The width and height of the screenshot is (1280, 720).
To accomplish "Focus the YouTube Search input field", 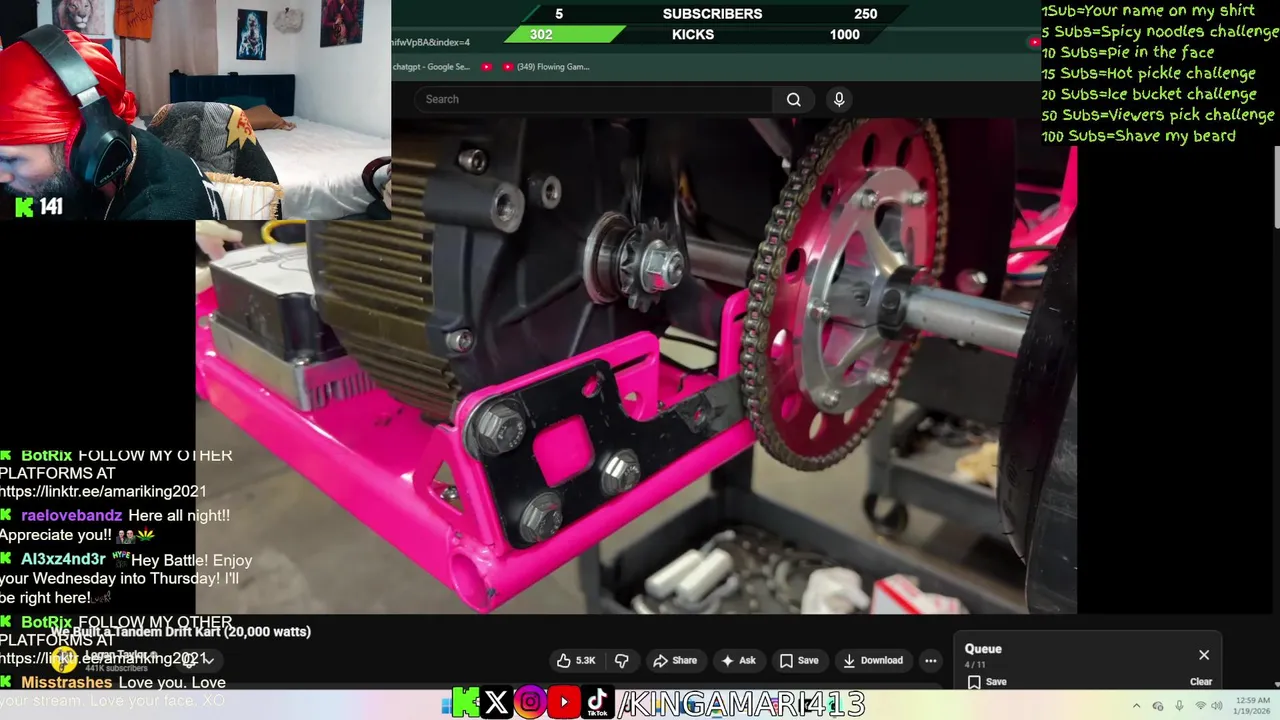I will click(594, 99).
